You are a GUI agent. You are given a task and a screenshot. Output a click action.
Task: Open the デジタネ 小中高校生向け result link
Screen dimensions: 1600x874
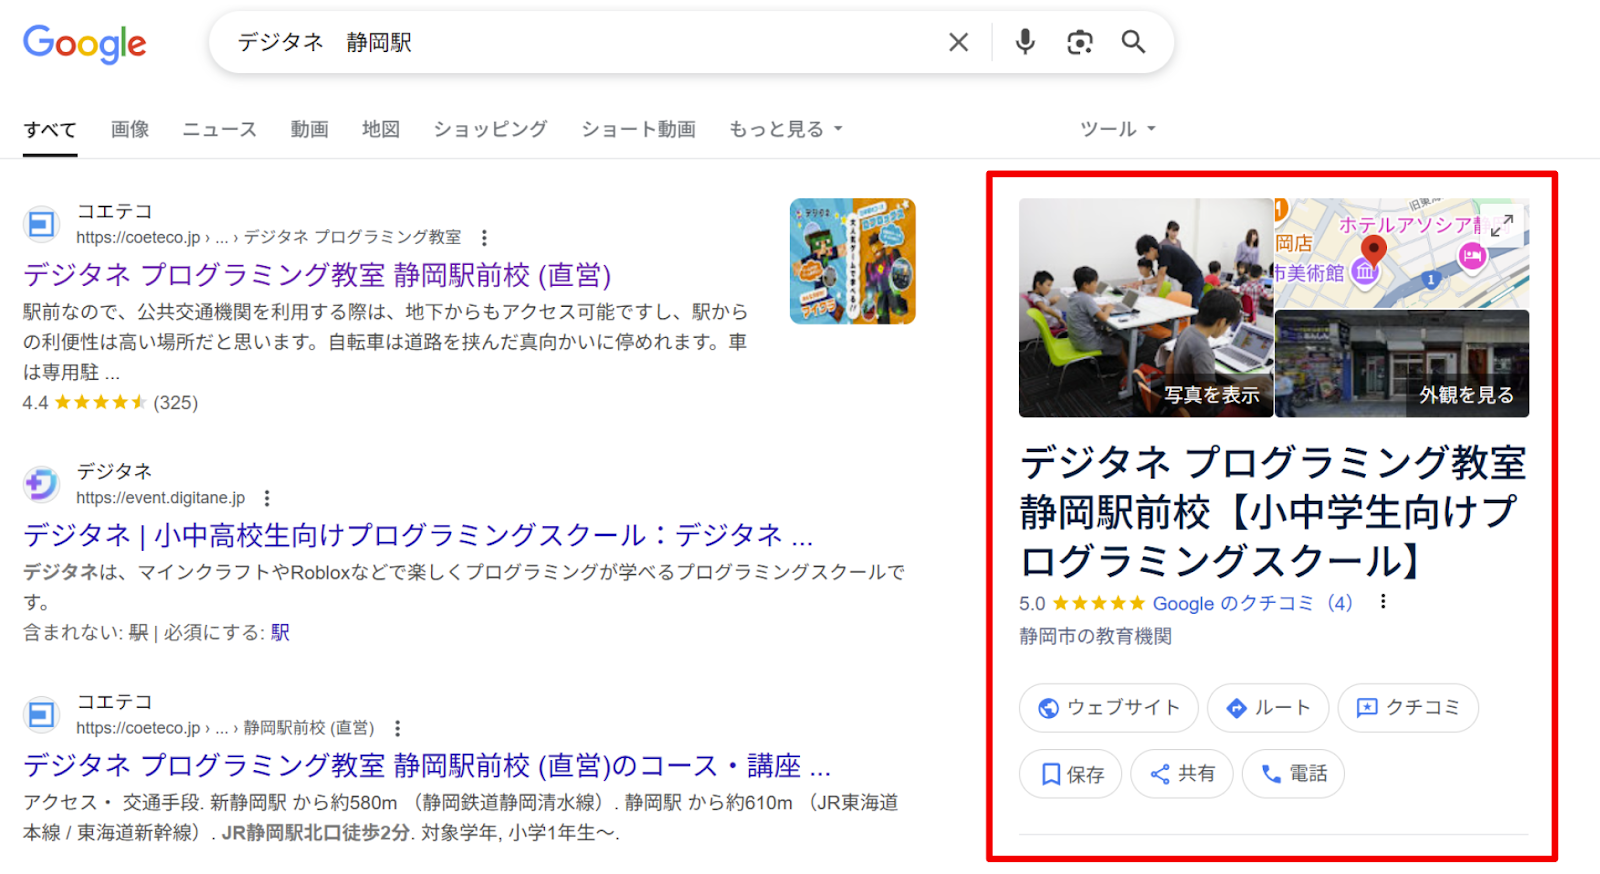[418, 536]
